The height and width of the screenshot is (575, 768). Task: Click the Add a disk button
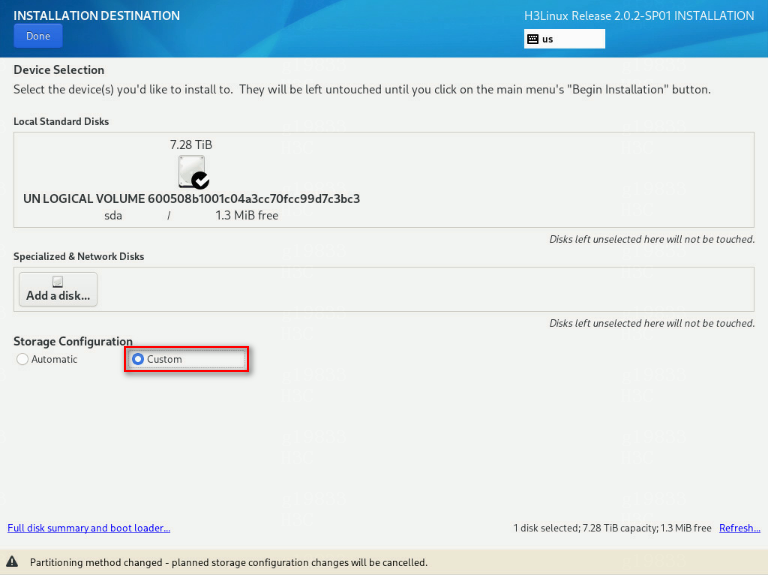pyautogui.click(x=58, y=289)
